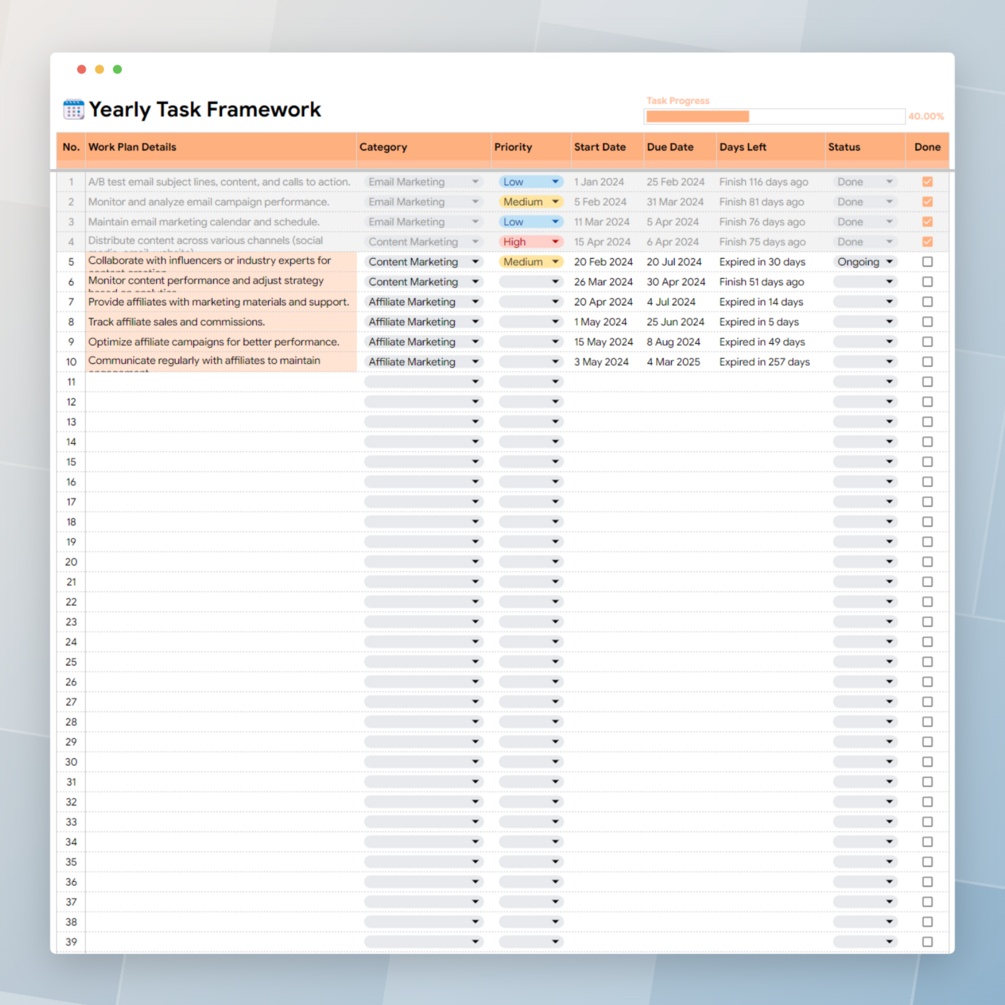Select the 'A/B test email subject lines' cell
Image resolution: width=1005 pixels, height=1005 pixels.
tap(221, 182)
